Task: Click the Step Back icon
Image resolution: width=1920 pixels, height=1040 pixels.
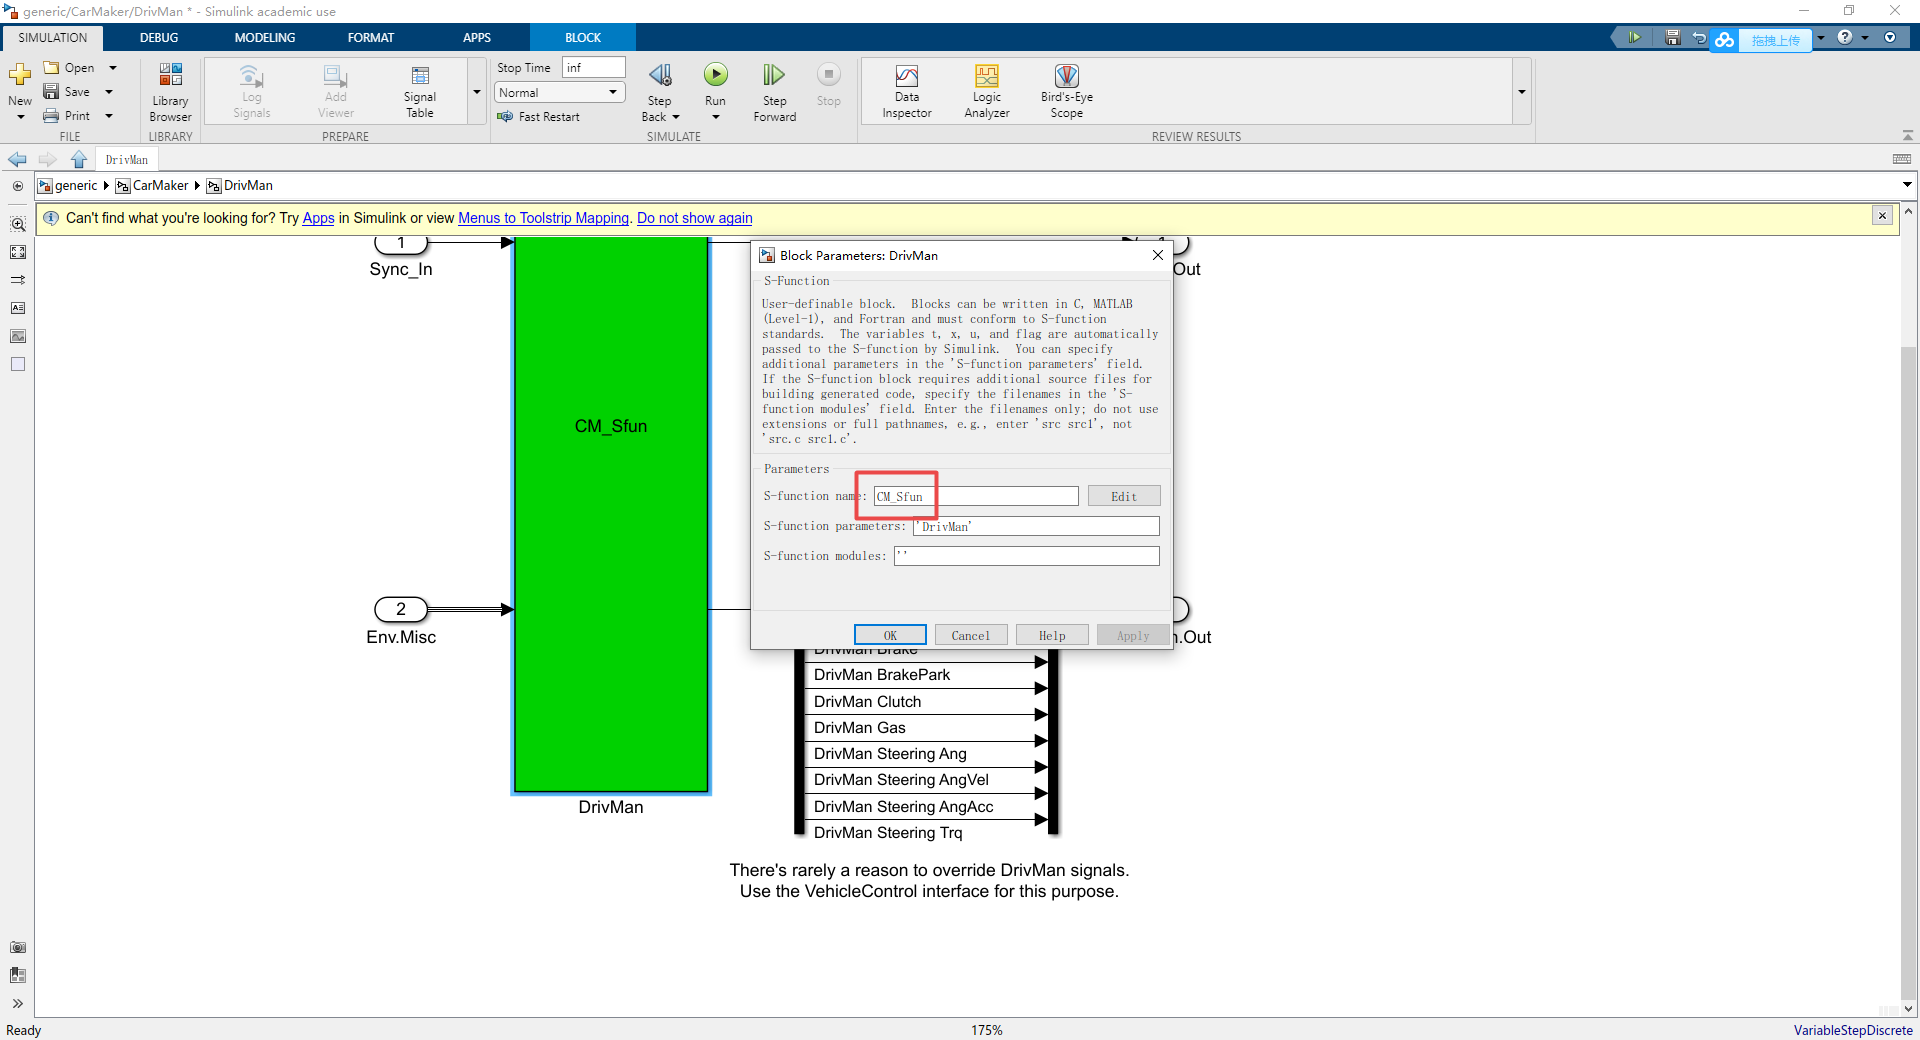Action: tap(660, 75)
